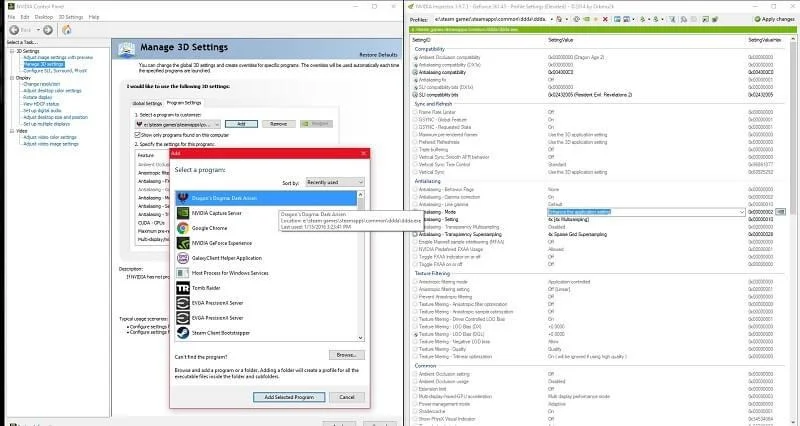This screenshot has height=426, width=800.
Task: Click the filter customized settings icon
Action: coord(672,19)
